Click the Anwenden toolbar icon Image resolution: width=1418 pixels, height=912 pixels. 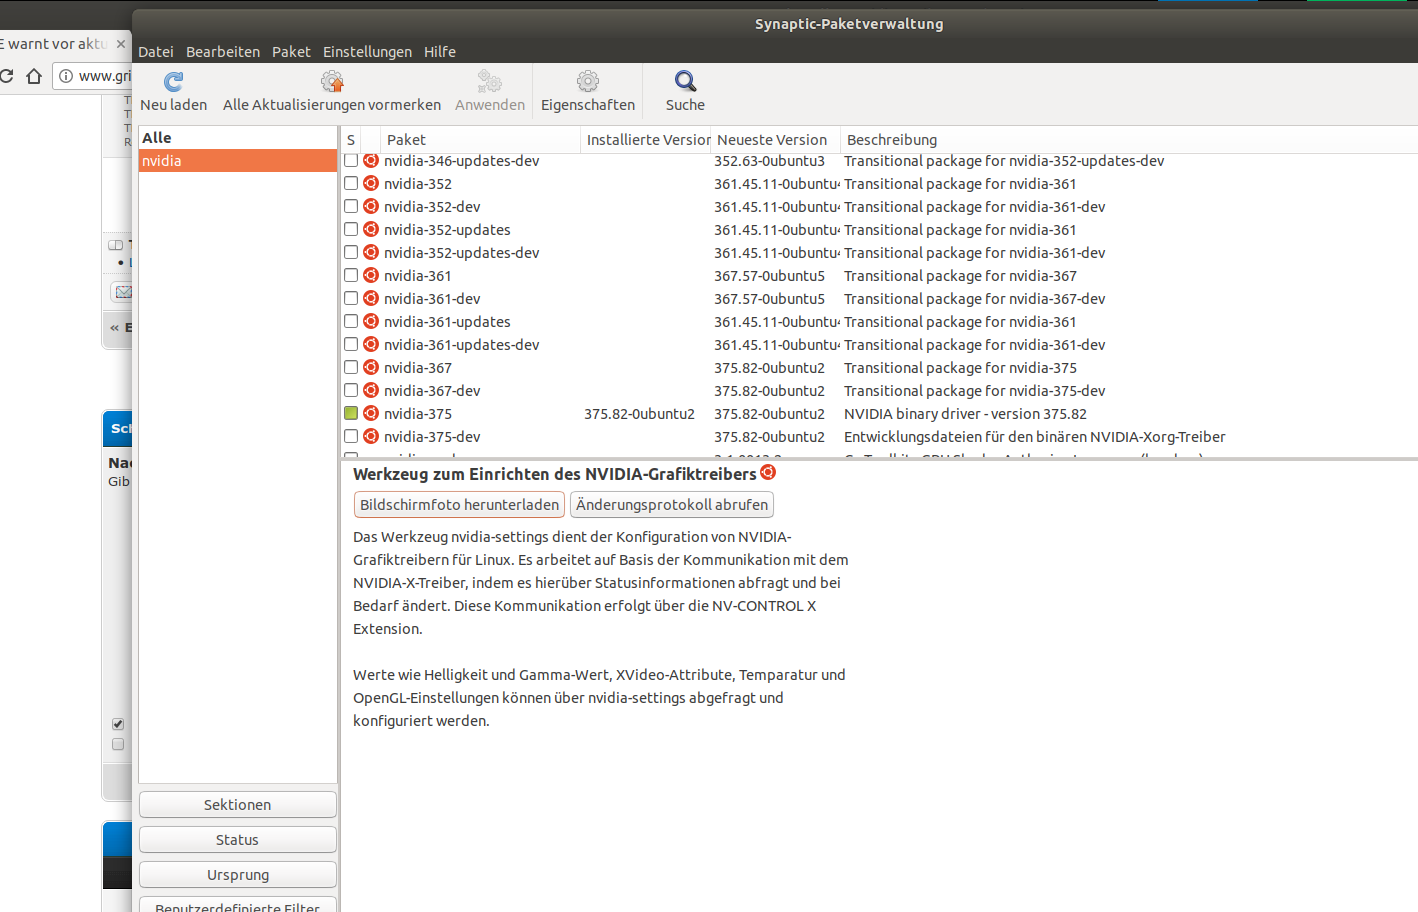489,82
